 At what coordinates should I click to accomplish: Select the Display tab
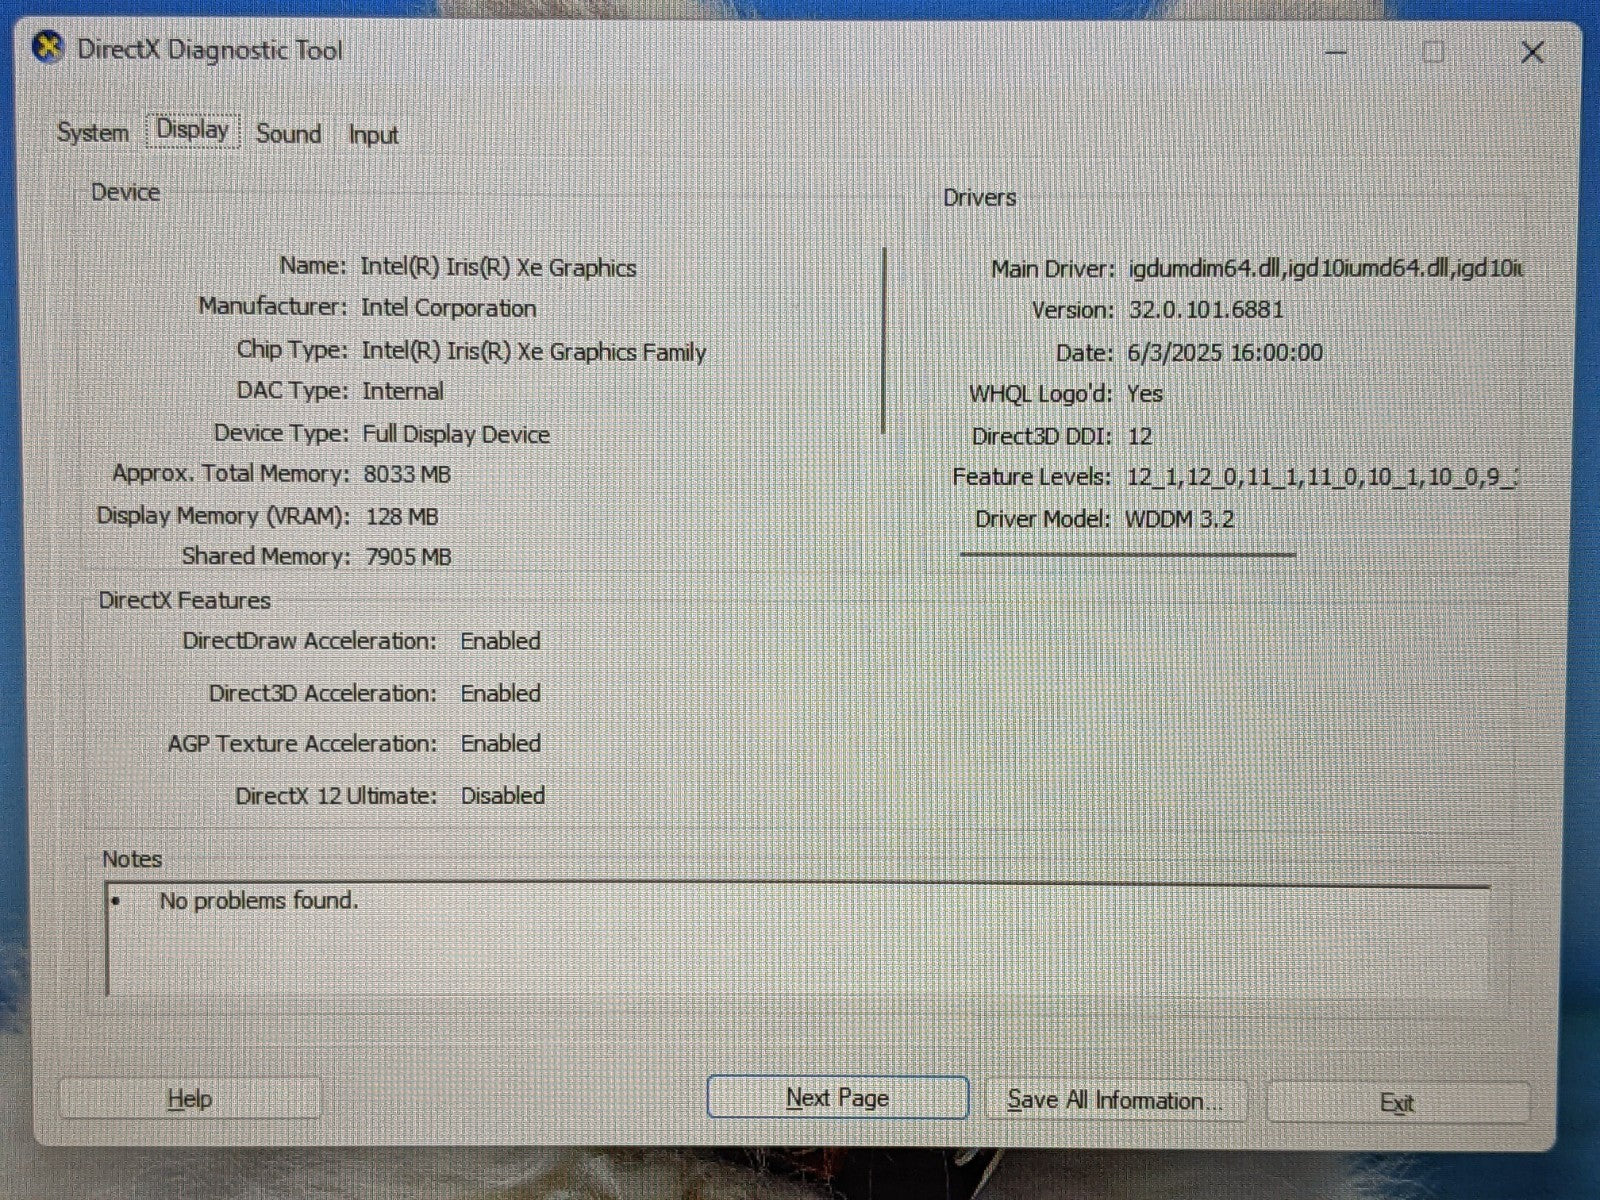point(193,131)
